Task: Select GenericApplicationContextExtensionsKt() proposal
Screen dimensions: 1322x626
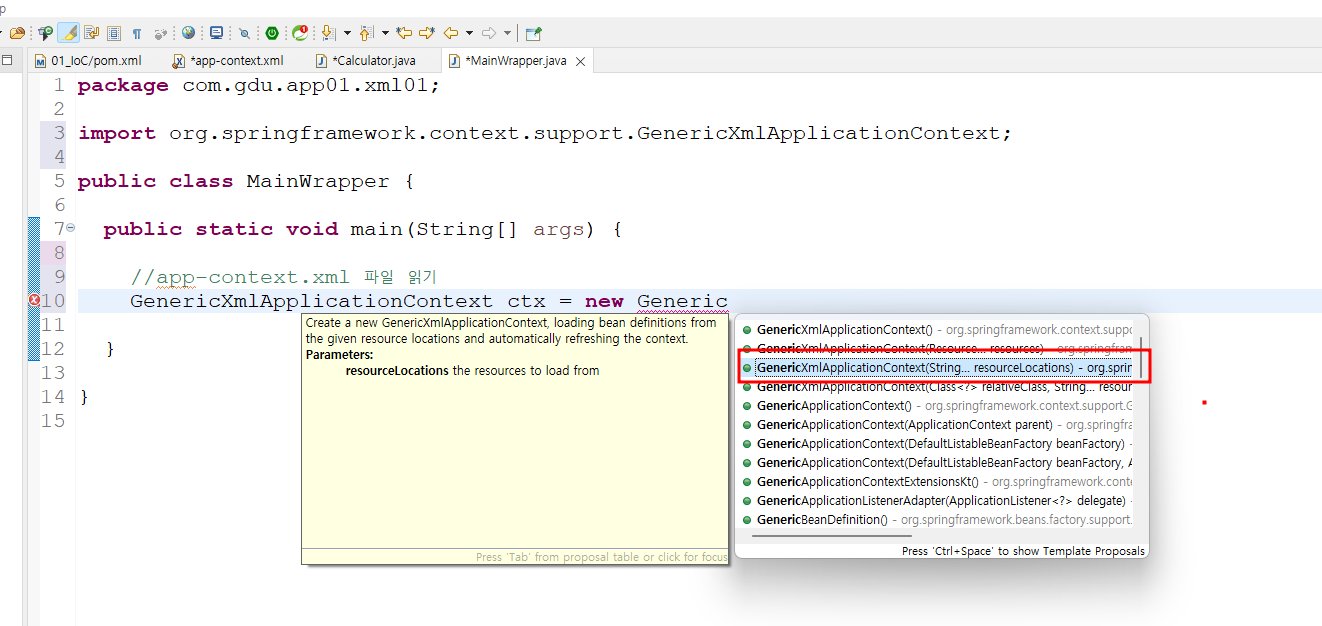Action: (938, 481)
